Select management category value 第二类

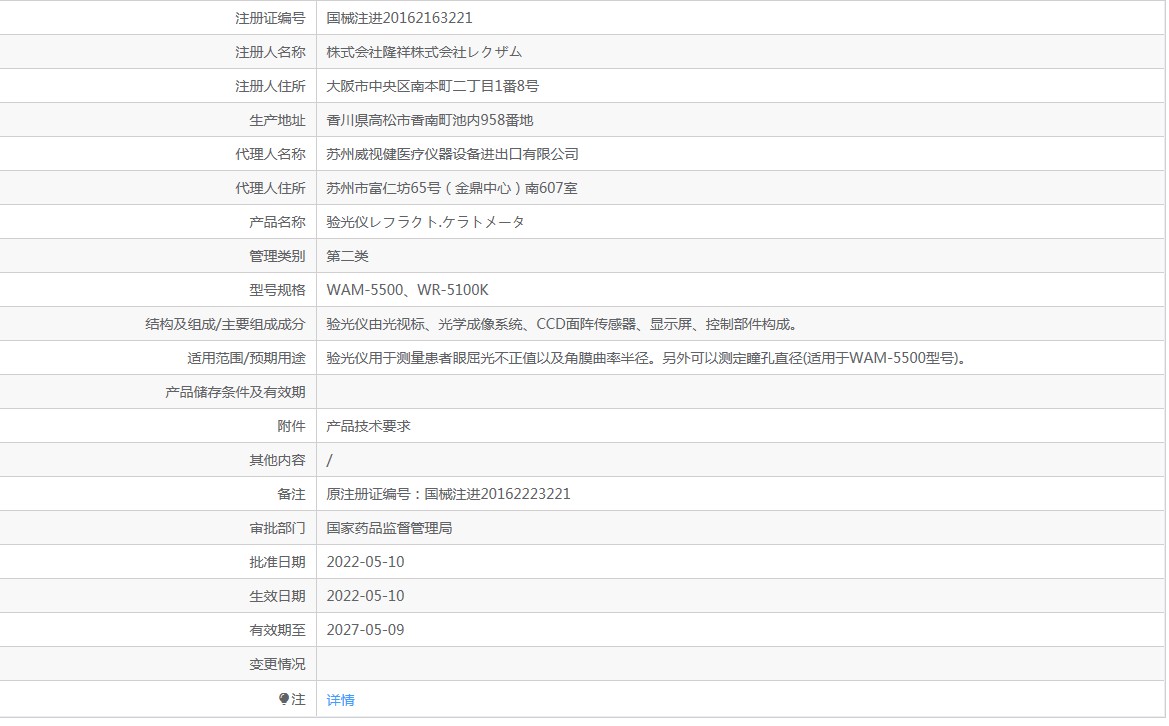347,256
